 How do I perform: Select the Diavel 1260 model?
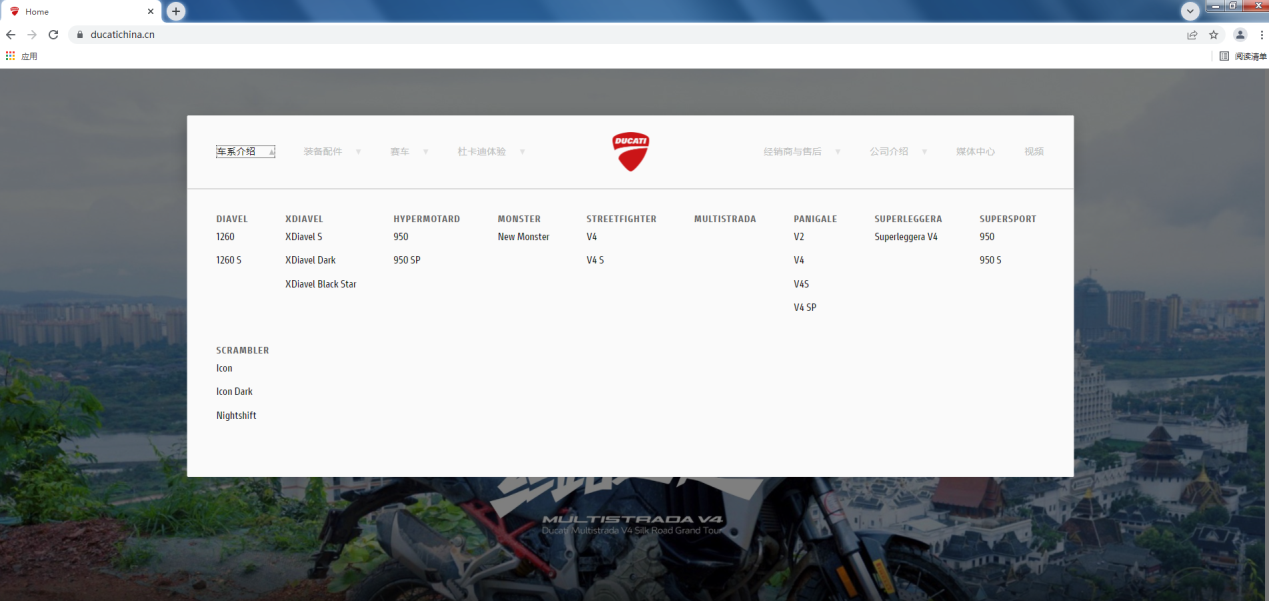pos(225,237)
